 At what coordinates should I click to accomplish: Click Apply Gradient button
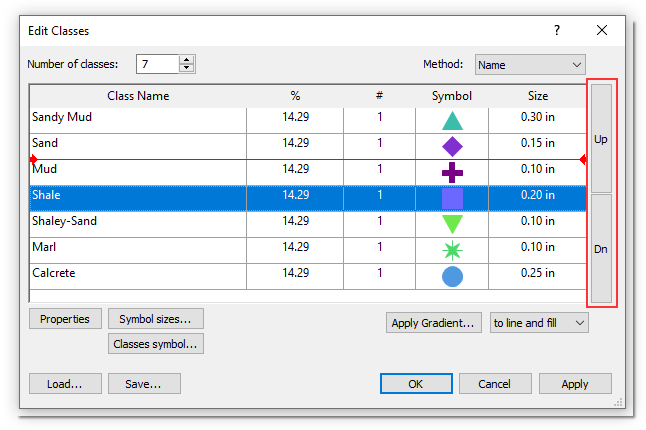click(433, 322)
